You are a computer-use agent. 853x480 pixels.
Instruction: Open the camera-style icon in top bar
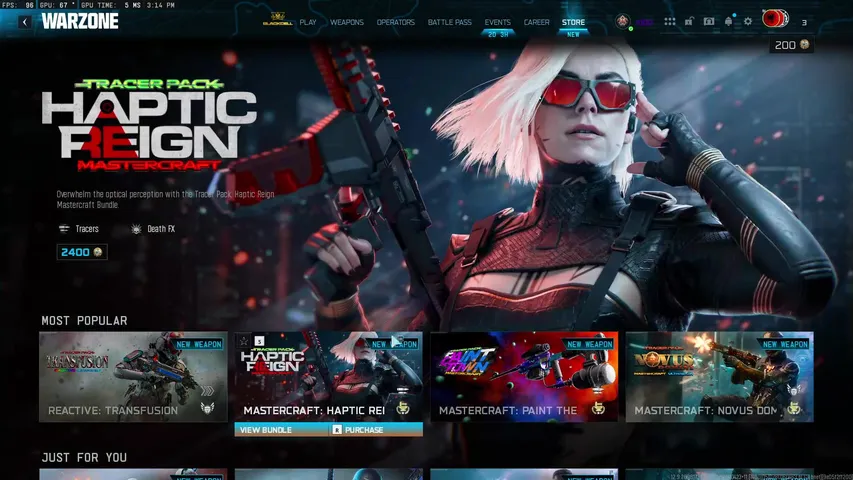tap(709, 21)
